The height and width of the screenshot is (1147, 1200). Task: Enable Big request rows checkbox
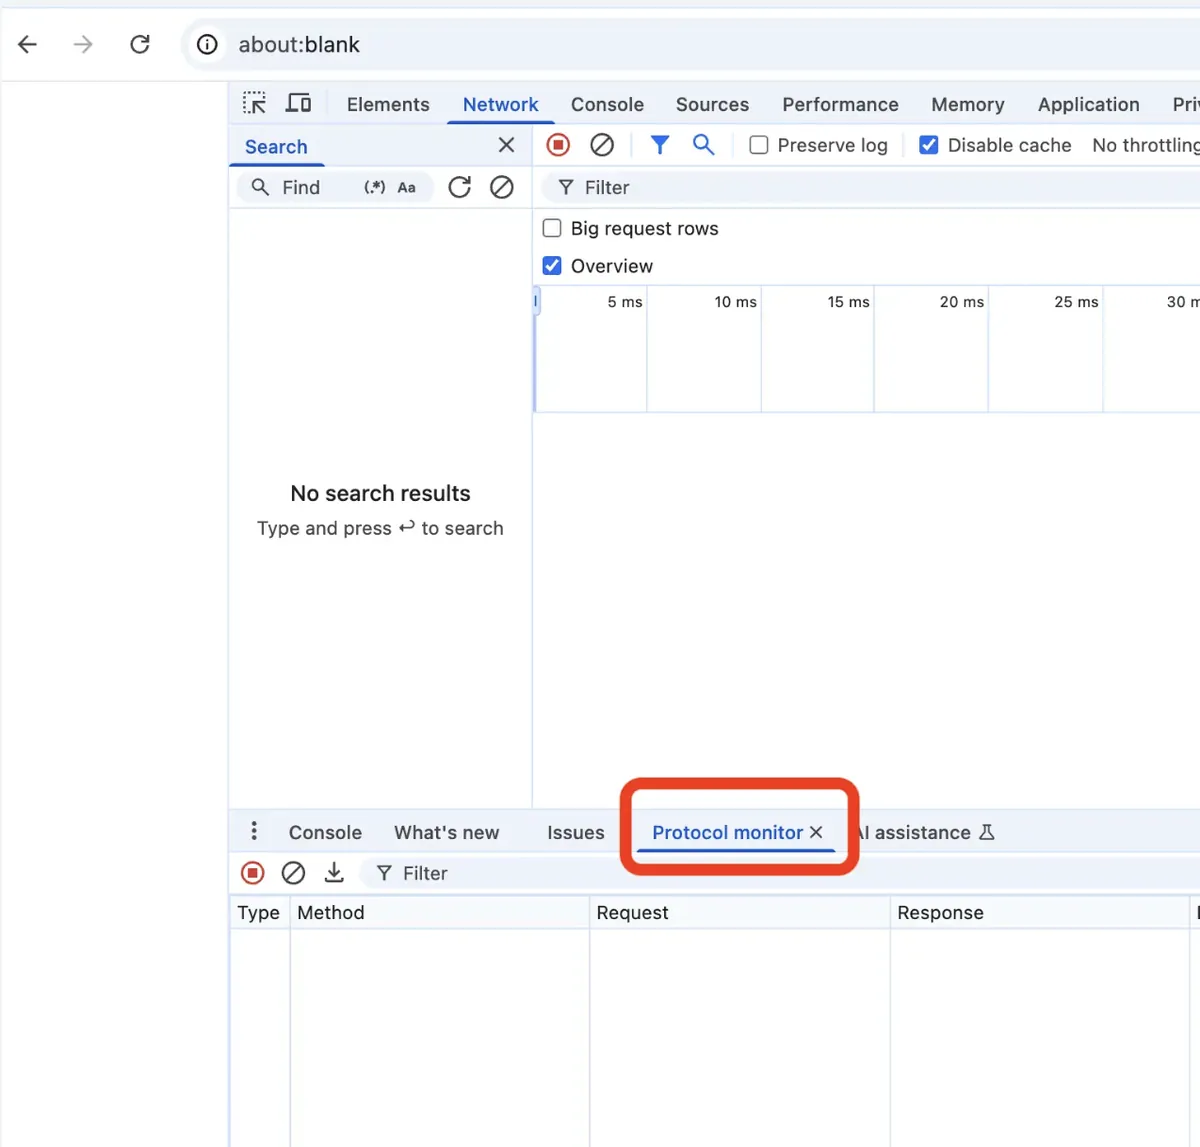tap(552, 228)
